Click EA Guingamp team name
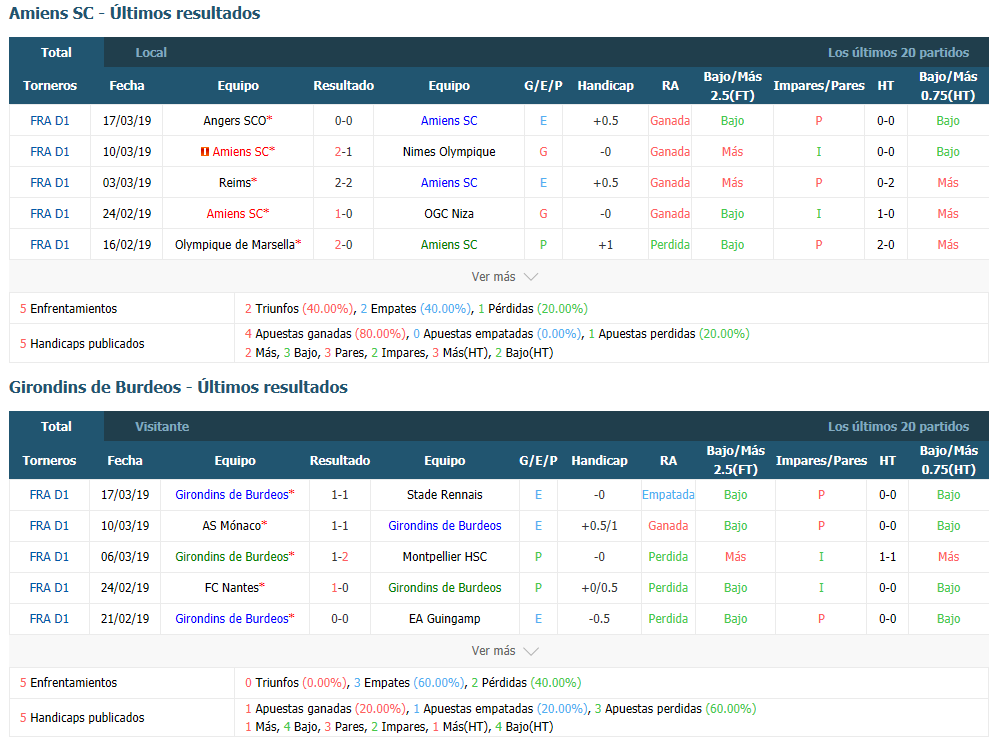This screenshot has height=743, width=989. tap(445, 618)
